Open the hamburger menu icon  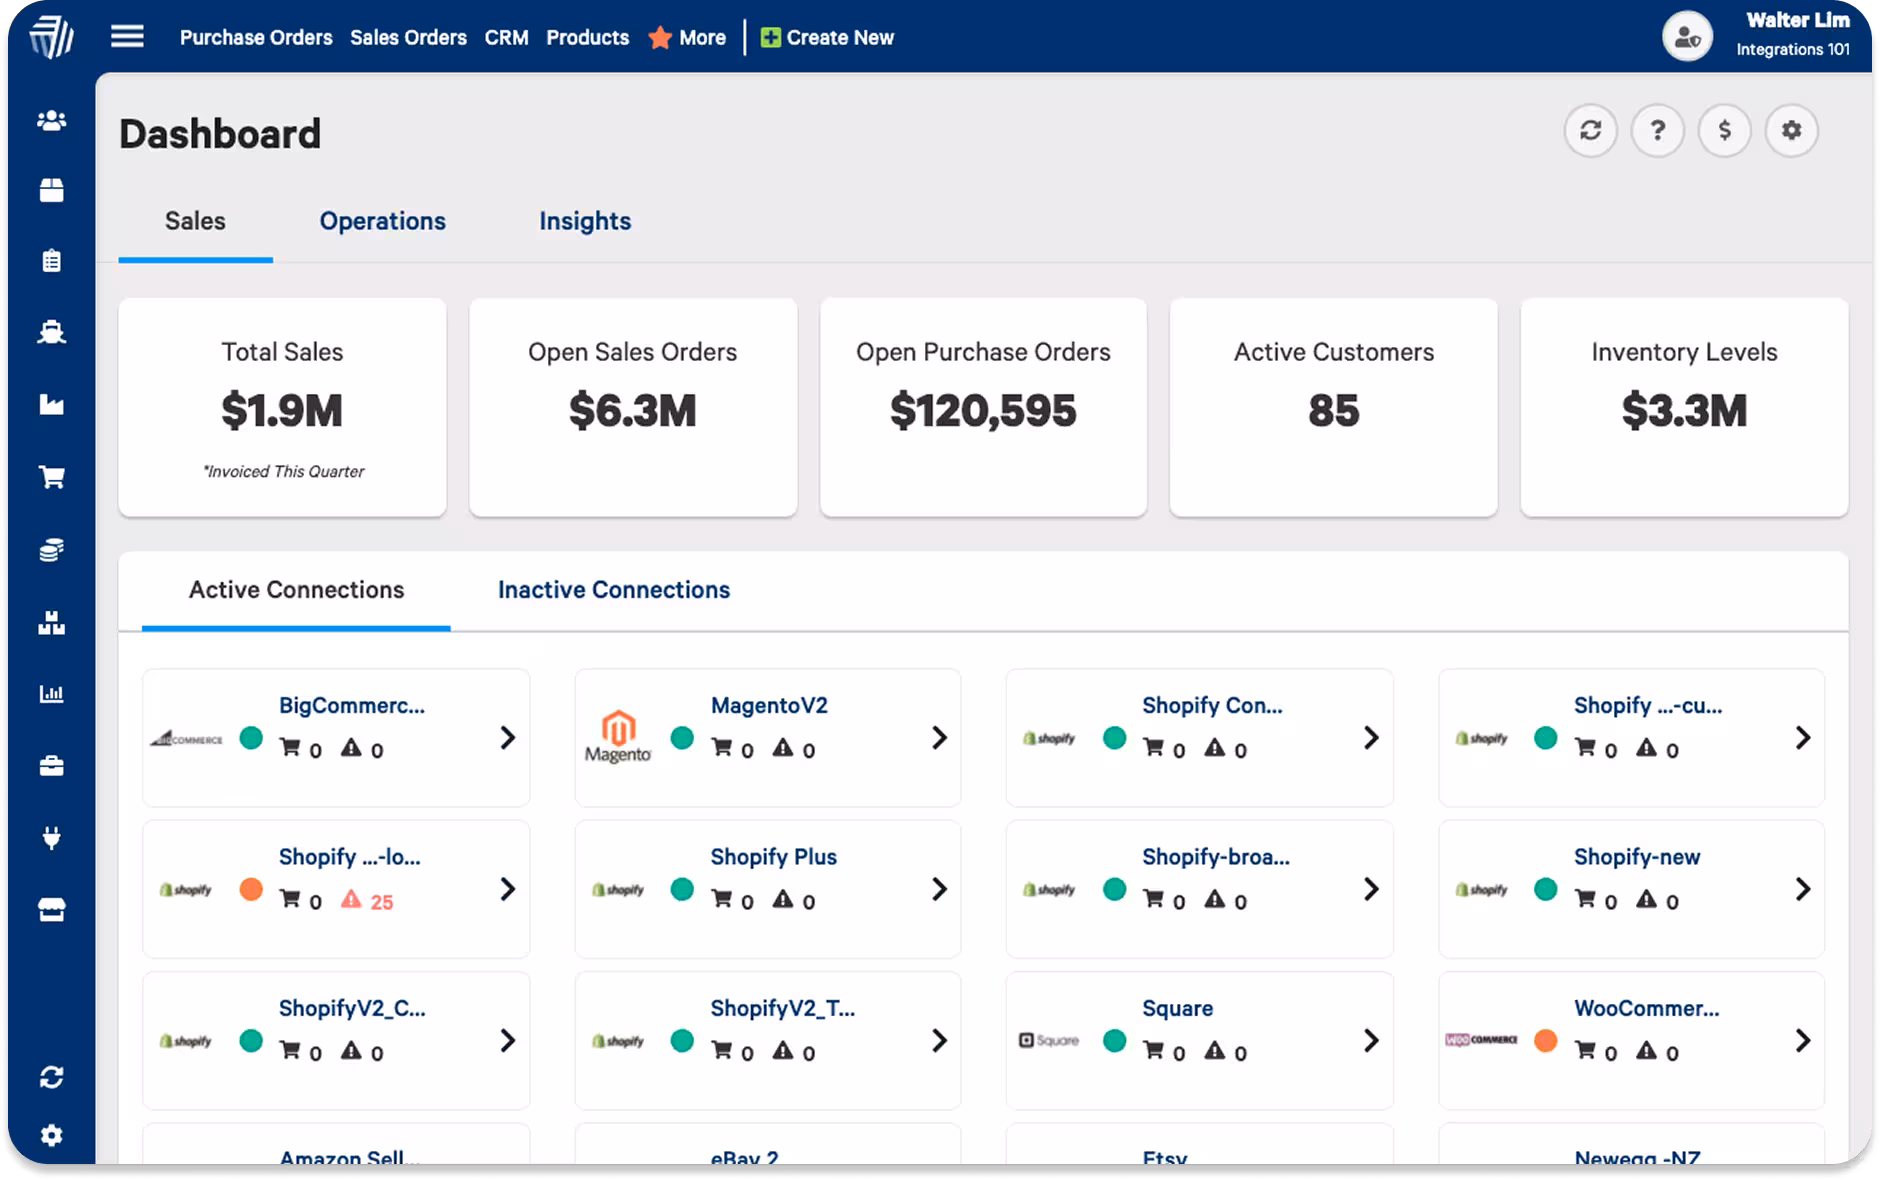click(127, 37)
